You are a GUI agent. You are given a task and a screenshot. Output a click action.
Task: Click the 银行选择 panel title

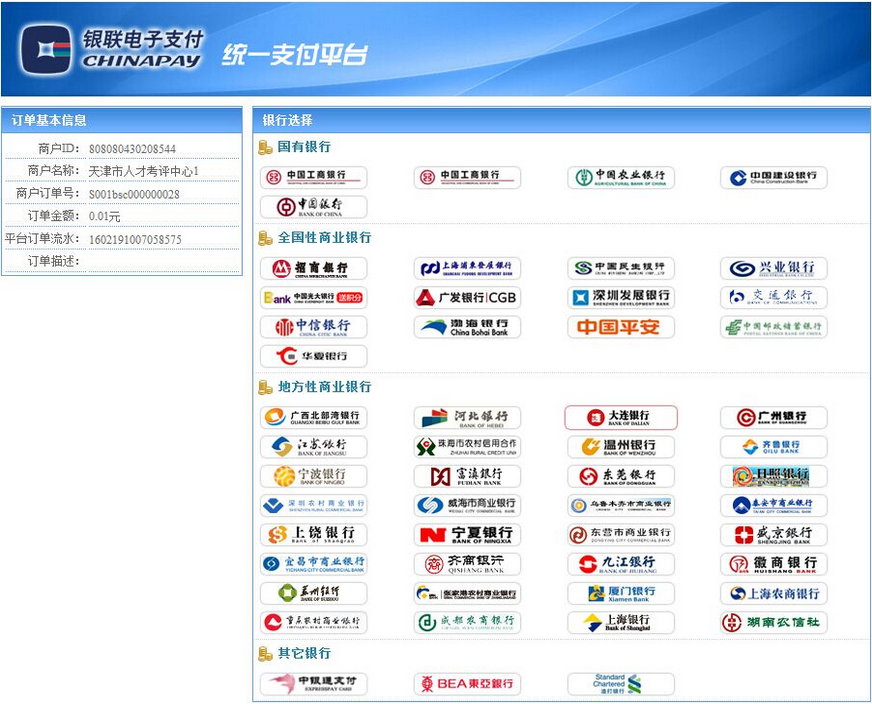coord(287,120)
